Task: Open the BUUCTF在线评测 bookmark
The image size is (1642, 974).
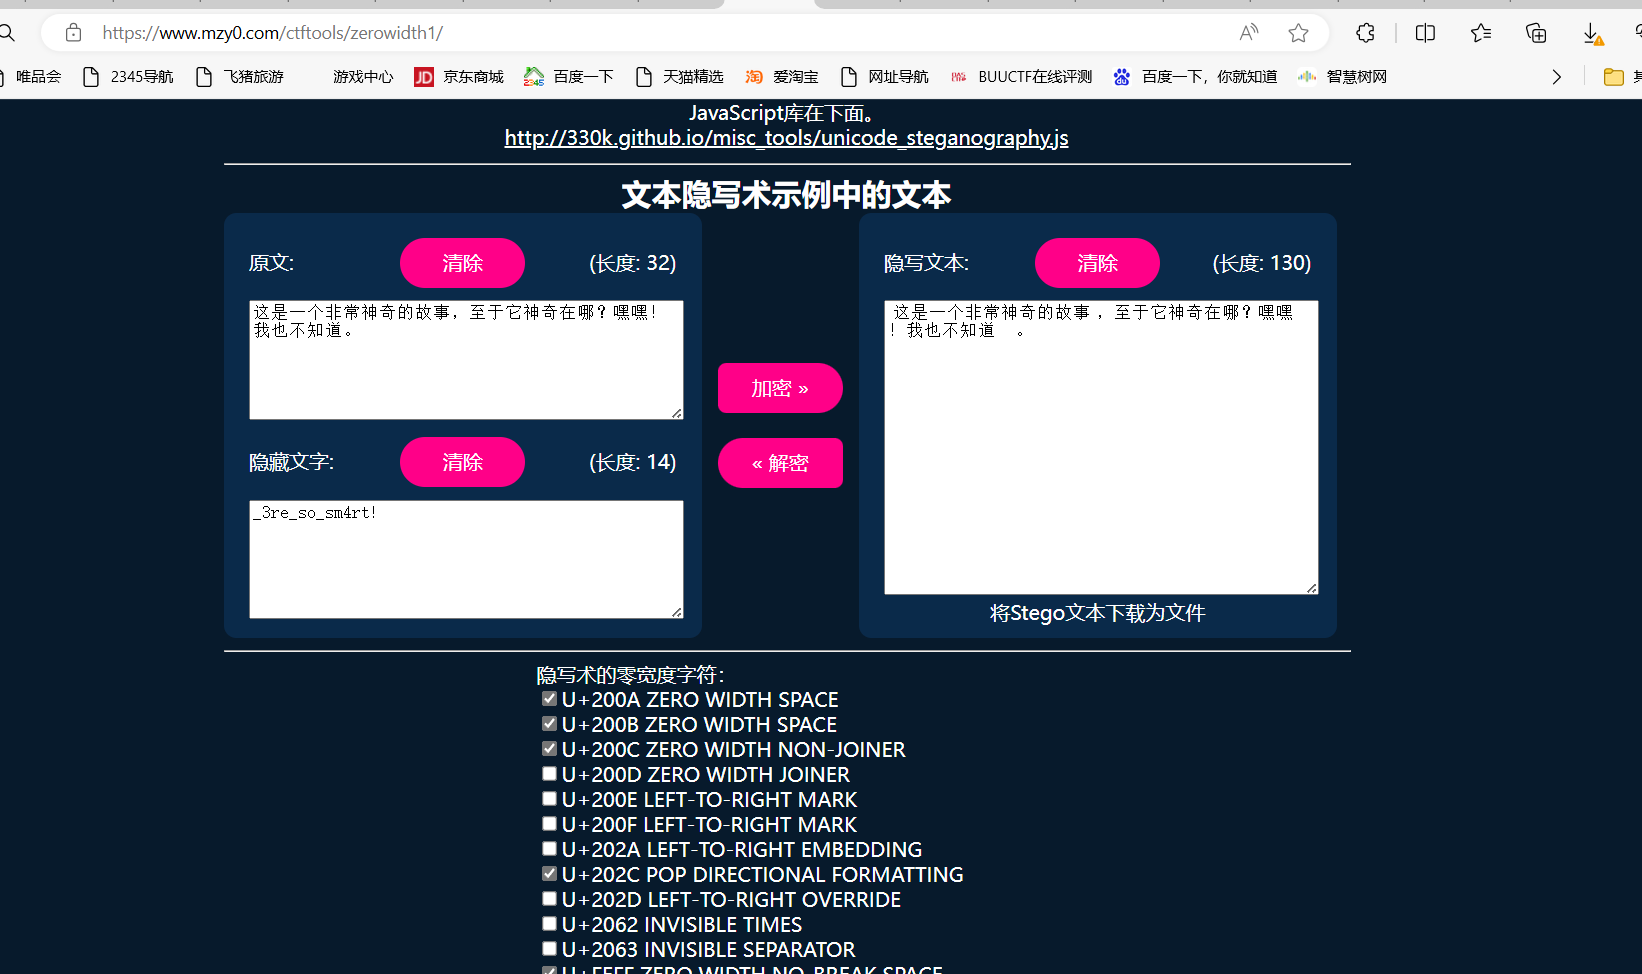Action: coord(1021,77)
